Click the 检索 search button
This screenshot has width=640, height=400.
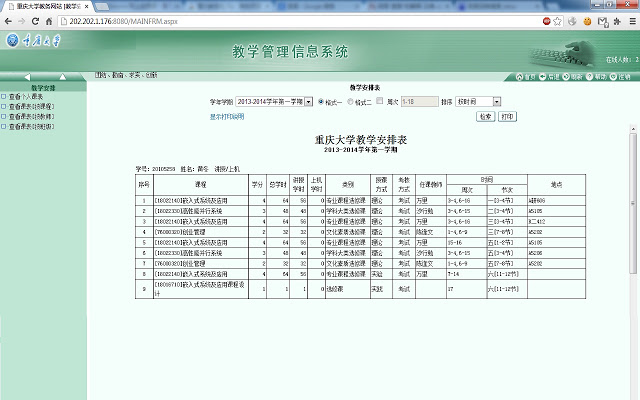[x=485, y=117]
